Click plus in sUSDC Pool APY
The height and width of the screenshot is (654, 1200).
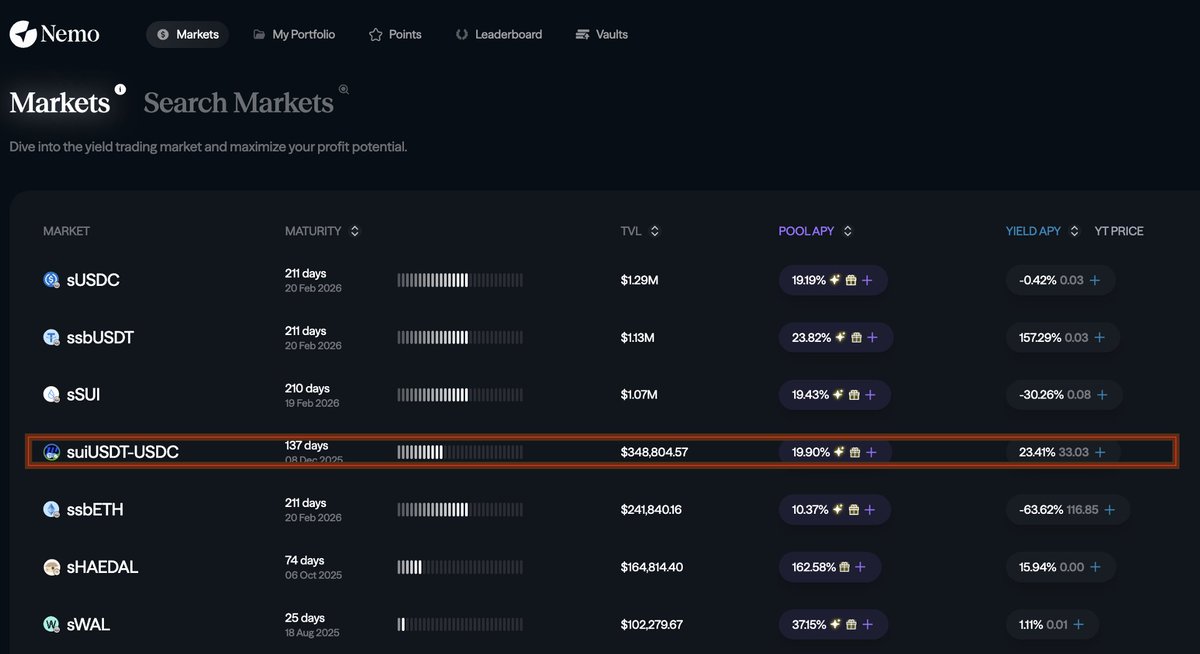(x=867, y=281)
